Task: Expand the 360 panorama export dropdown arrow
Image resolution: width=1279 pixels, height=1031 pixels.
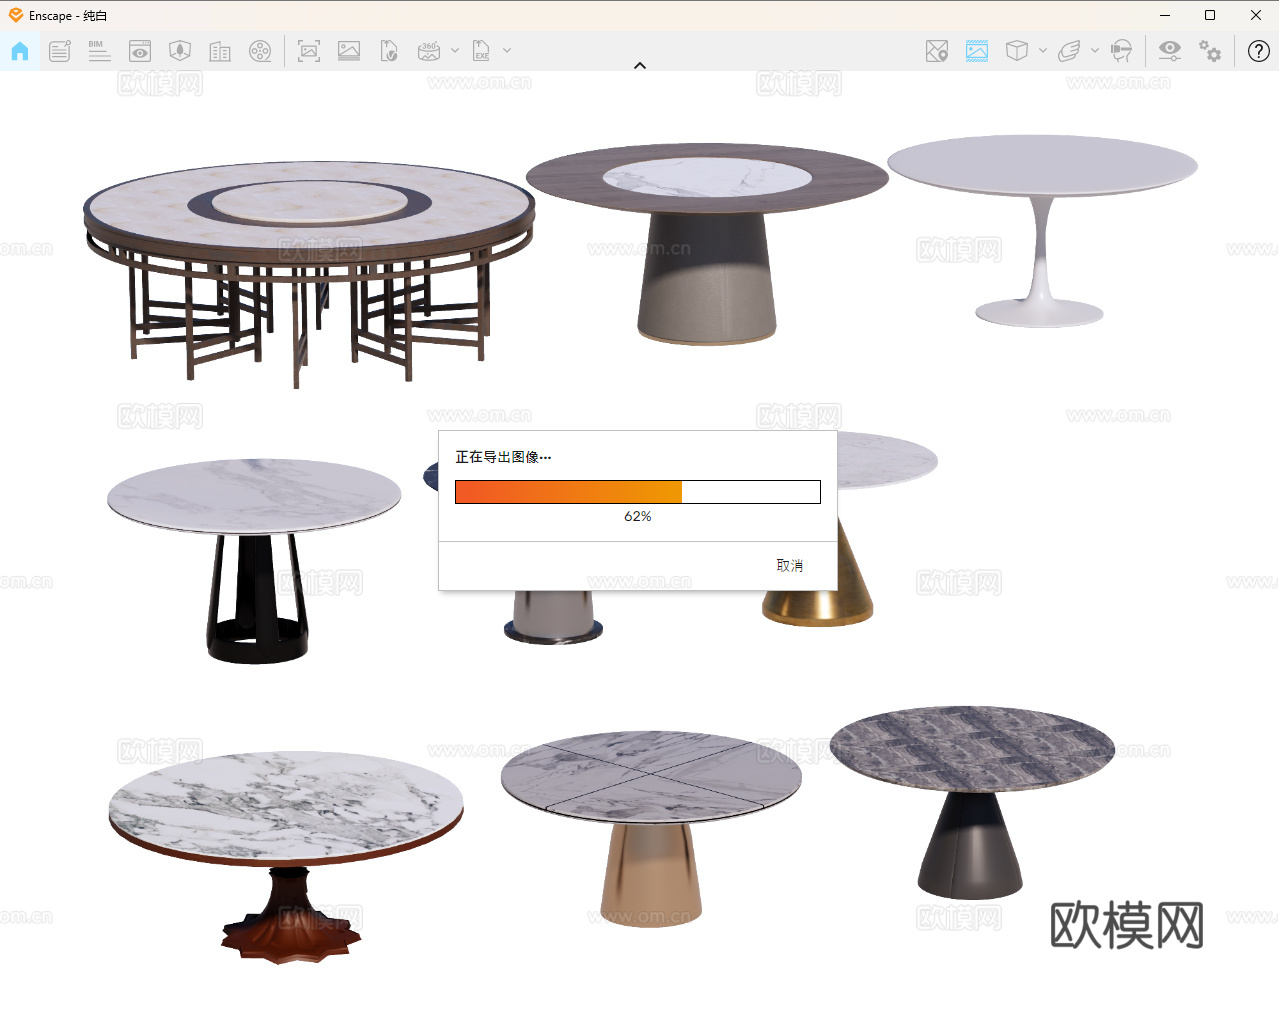Action: pyautogui.click(x=455, y=51)
